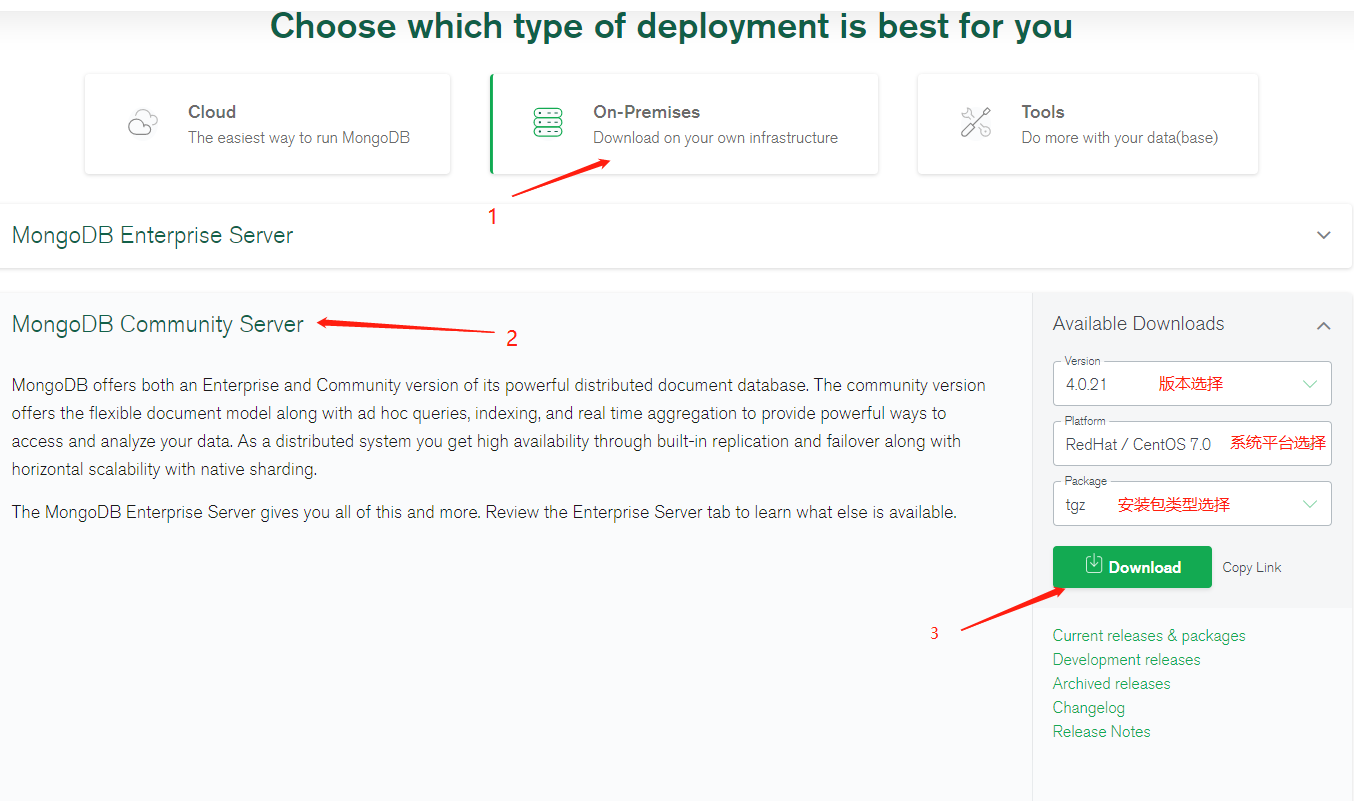1354x801 pixels.
Task: Open the Platform dropdown RedHat / CentOS 7.0
Action: pos(1192,443)
